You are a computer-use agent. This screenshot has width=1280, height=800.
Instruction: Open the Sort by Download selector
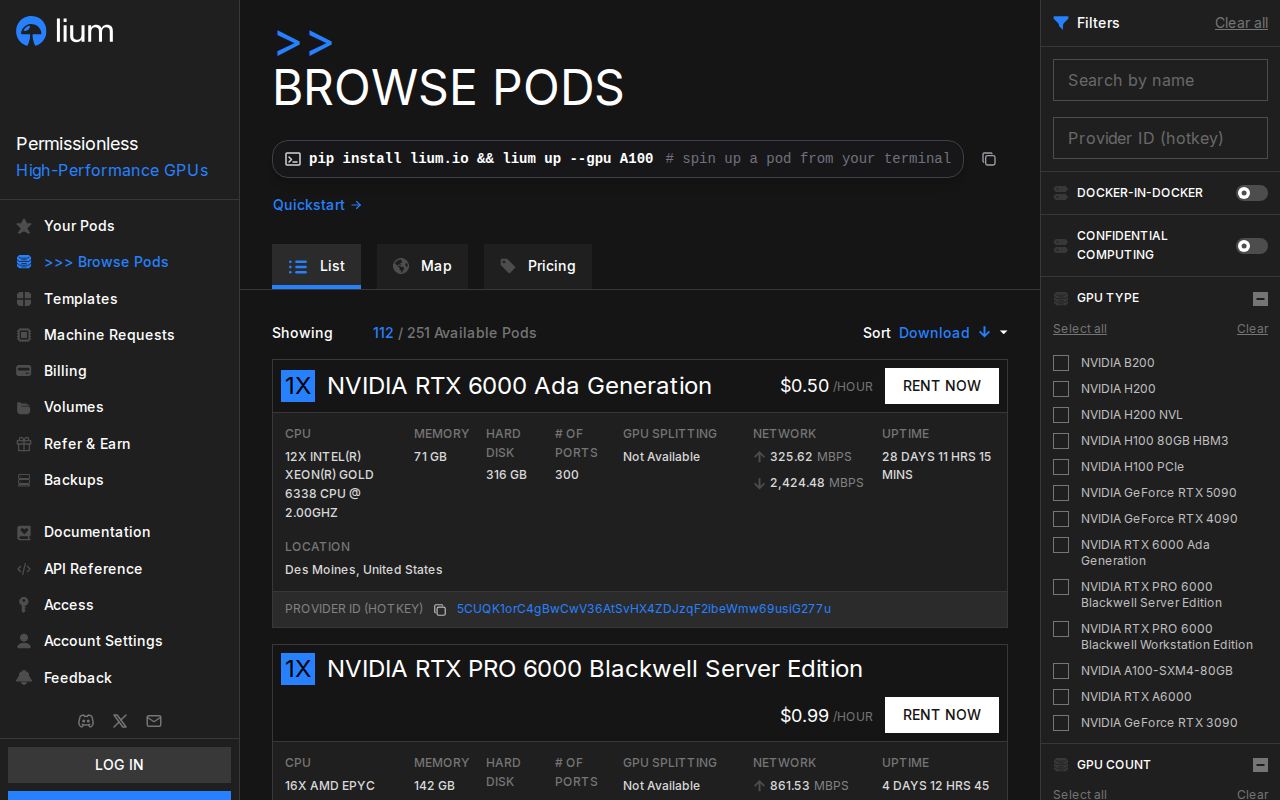point(934,333)
